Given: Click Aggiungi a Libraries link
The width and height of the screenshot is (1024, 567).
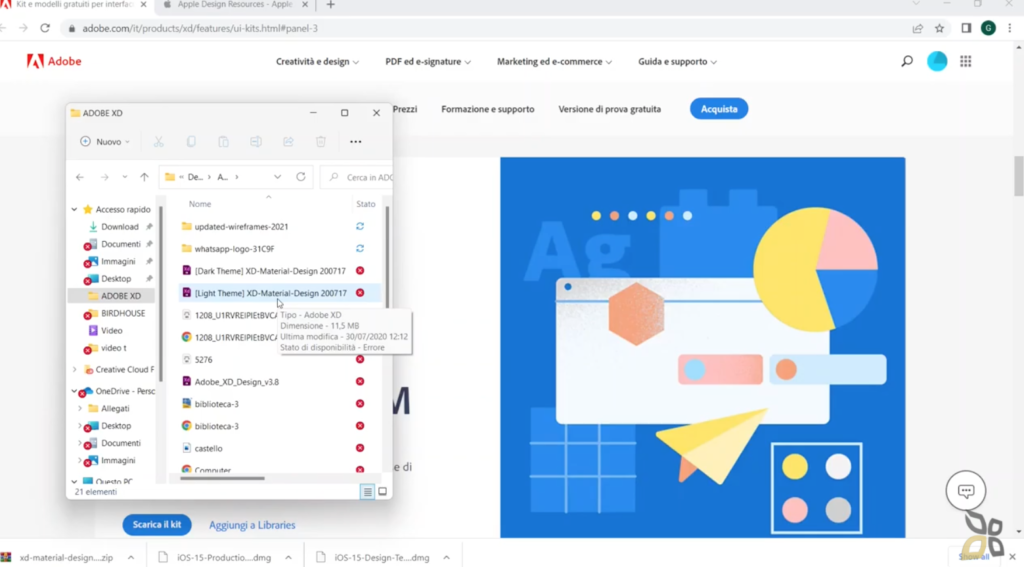Looking at the screenshot, I should point(252,525).
